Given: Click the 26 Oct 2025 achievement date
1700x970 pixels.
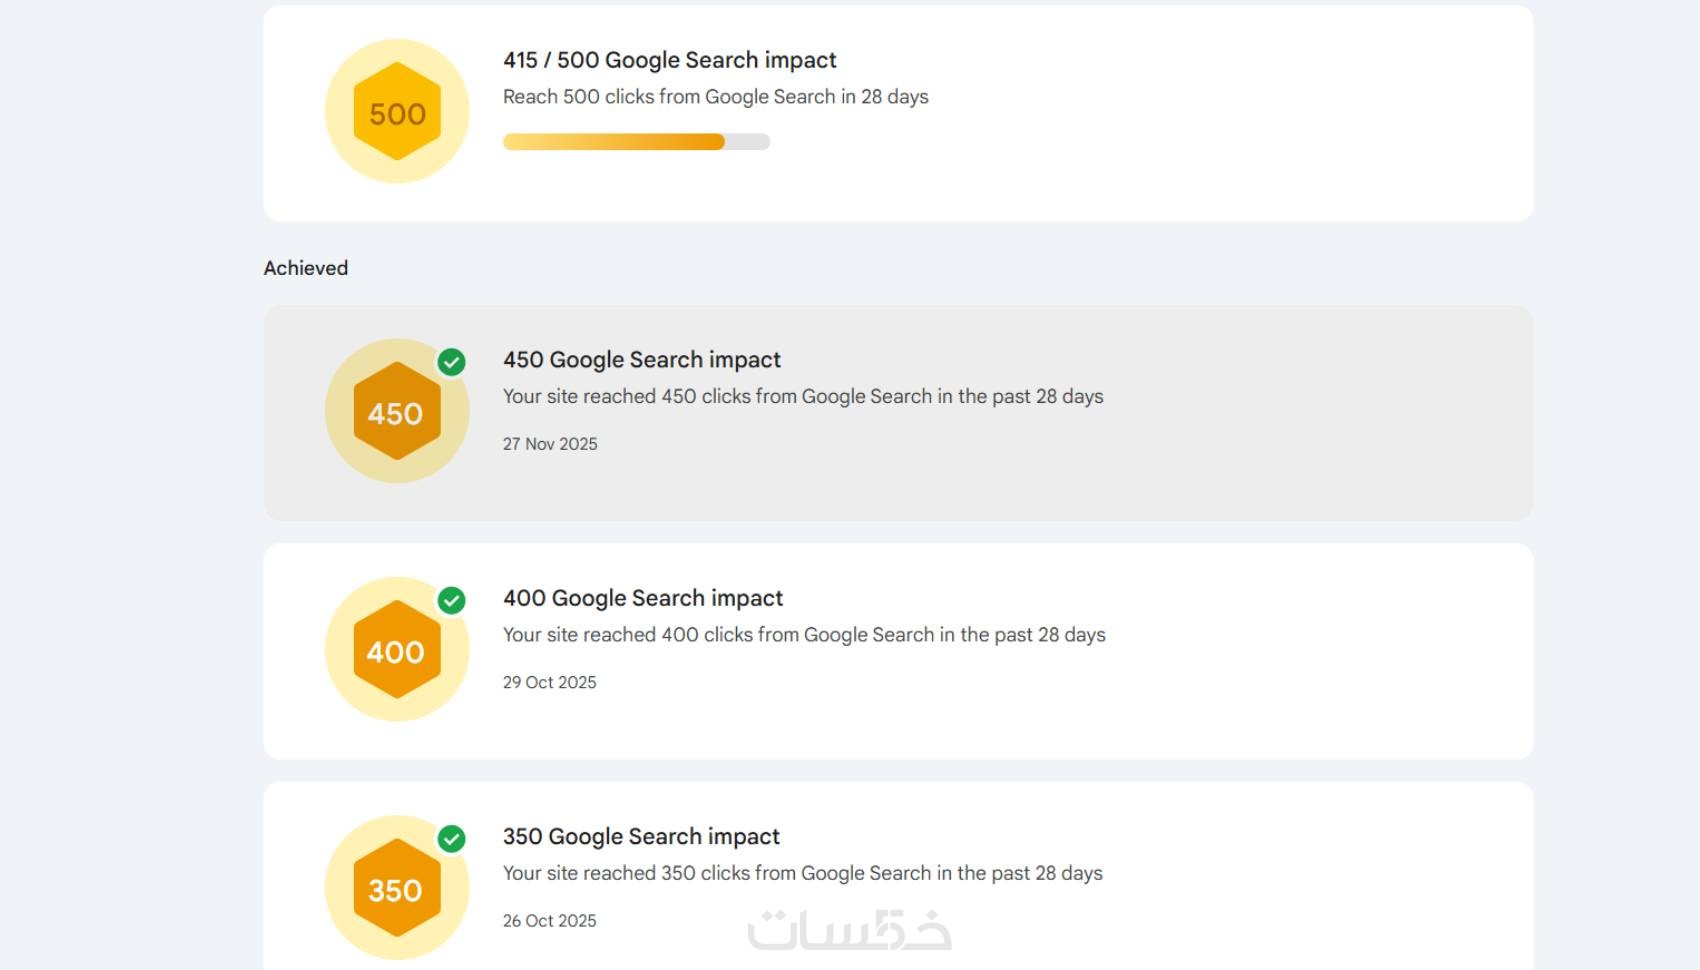Looking at the screenshot, I should pyautogui.click(x=549, y=921).
